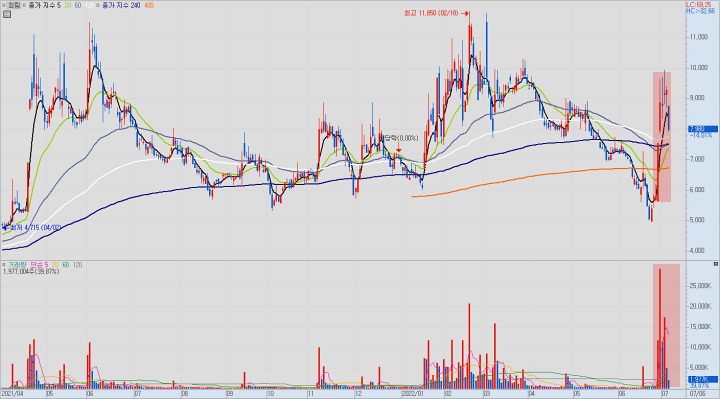The height and width of the screenshot is (399, 720).
Task: Click the small square icon atop the volume panel
Action: point(715,264)
